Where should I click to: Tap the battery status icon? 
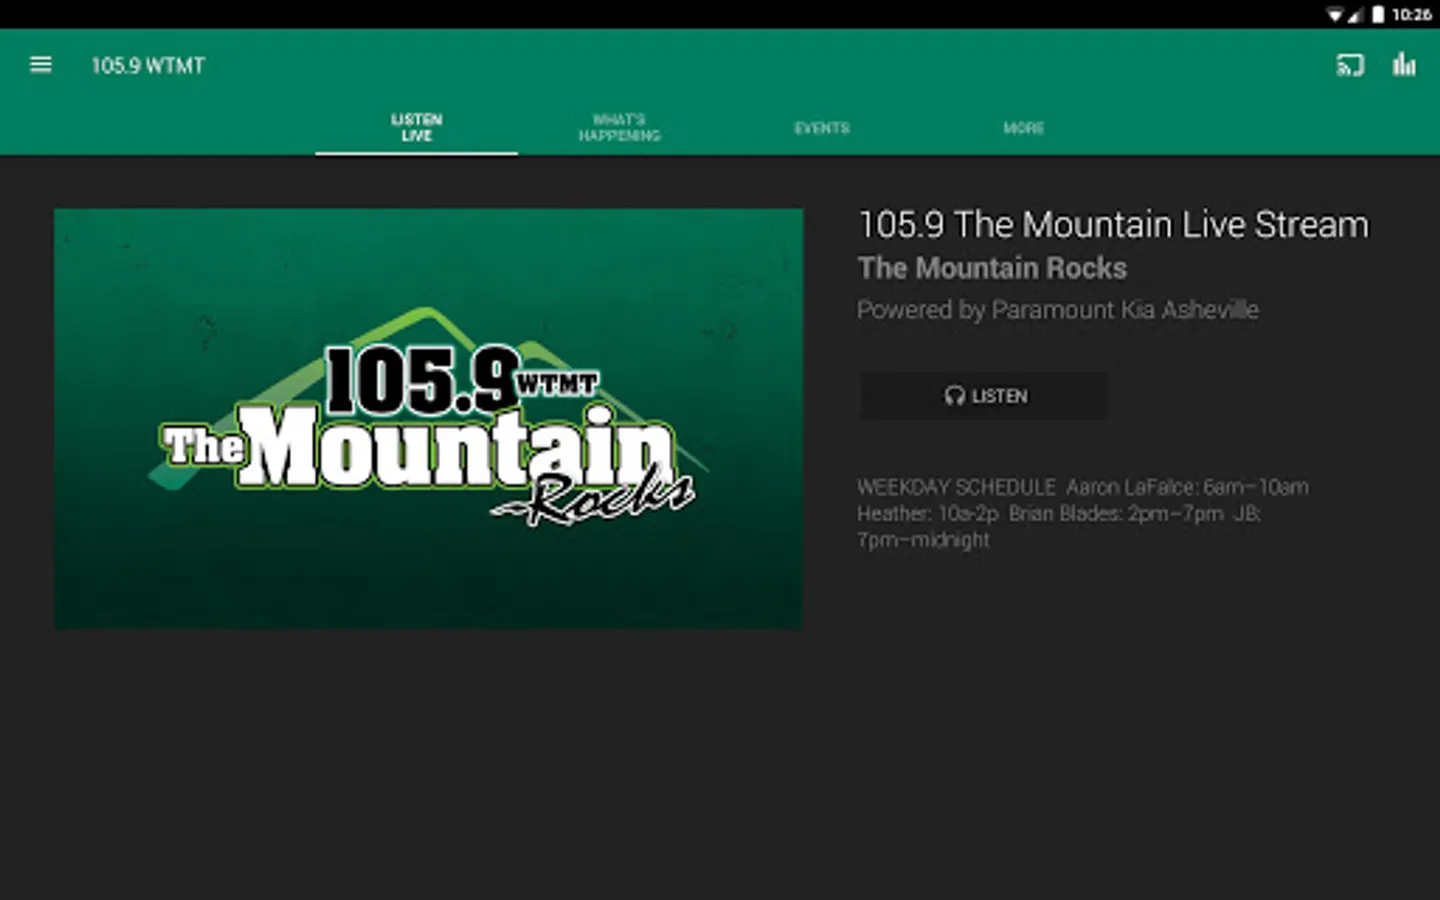(1378, 14)
